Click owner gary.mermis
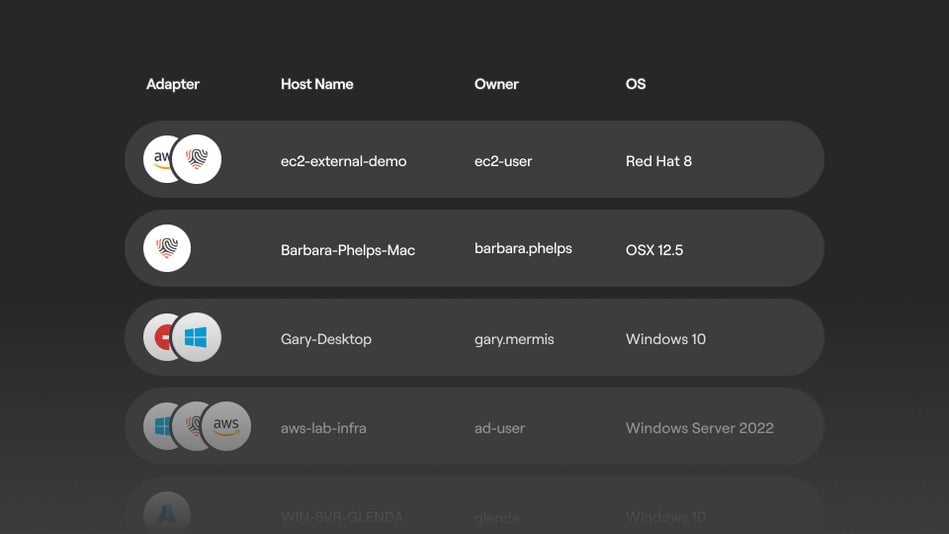This screenshot has width=949, height=534. (x=514, y=339)
